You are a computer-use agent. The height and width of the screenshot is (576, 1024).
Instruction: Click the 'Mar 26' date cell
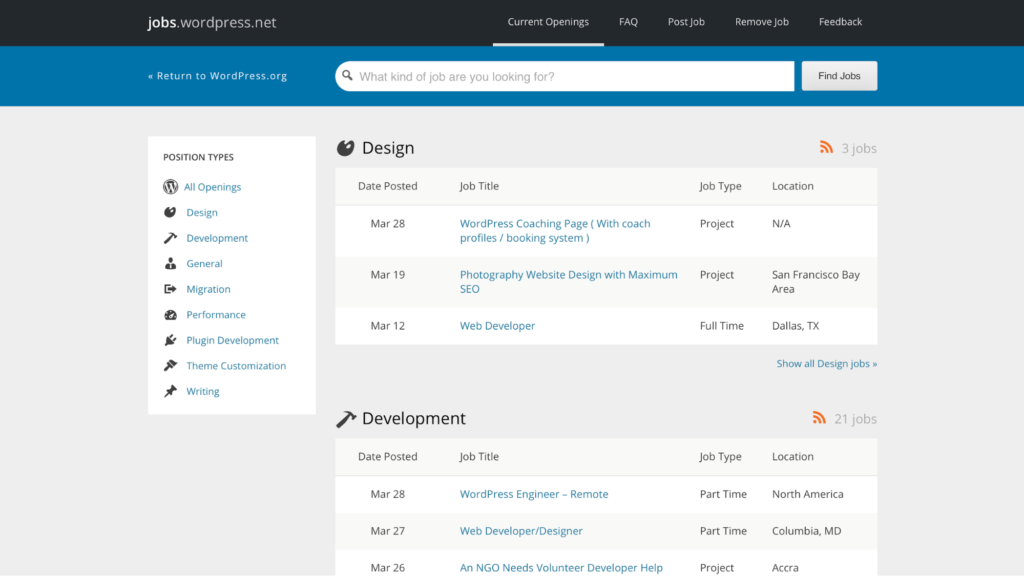click(x=388, y=568)
